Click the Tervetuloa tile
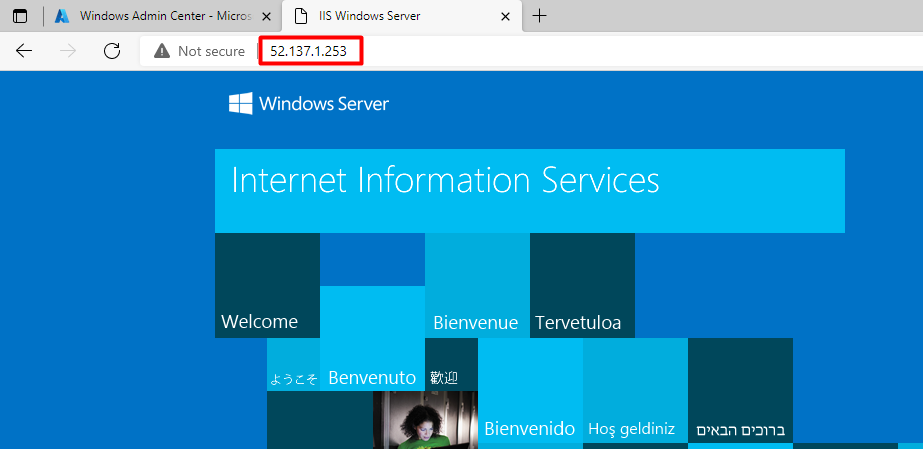 pos(582,285)
